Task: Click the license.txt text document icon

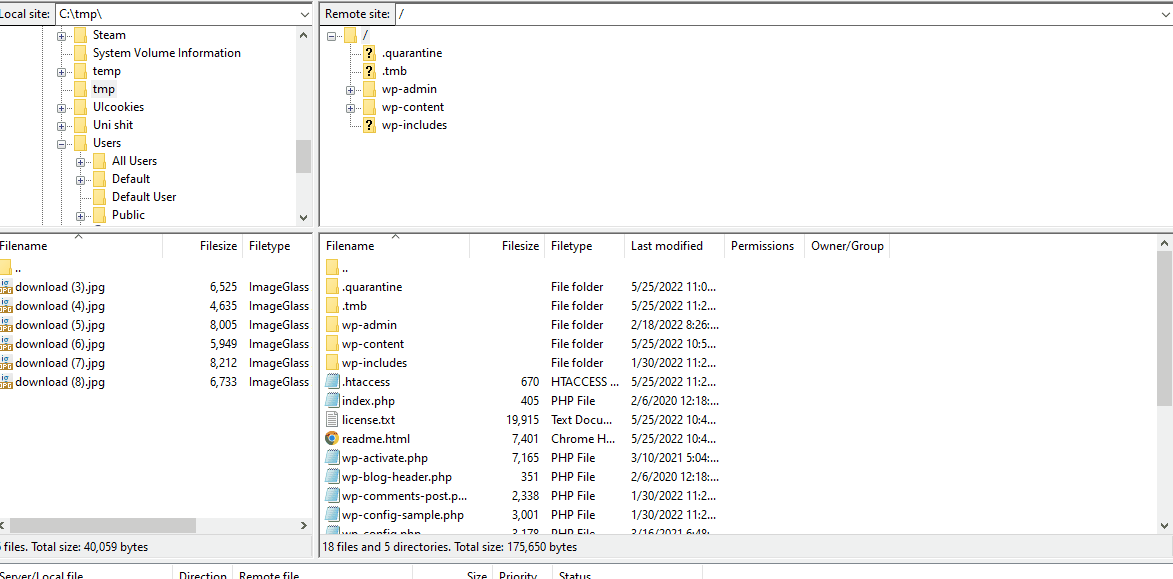Action: [332, 420]
